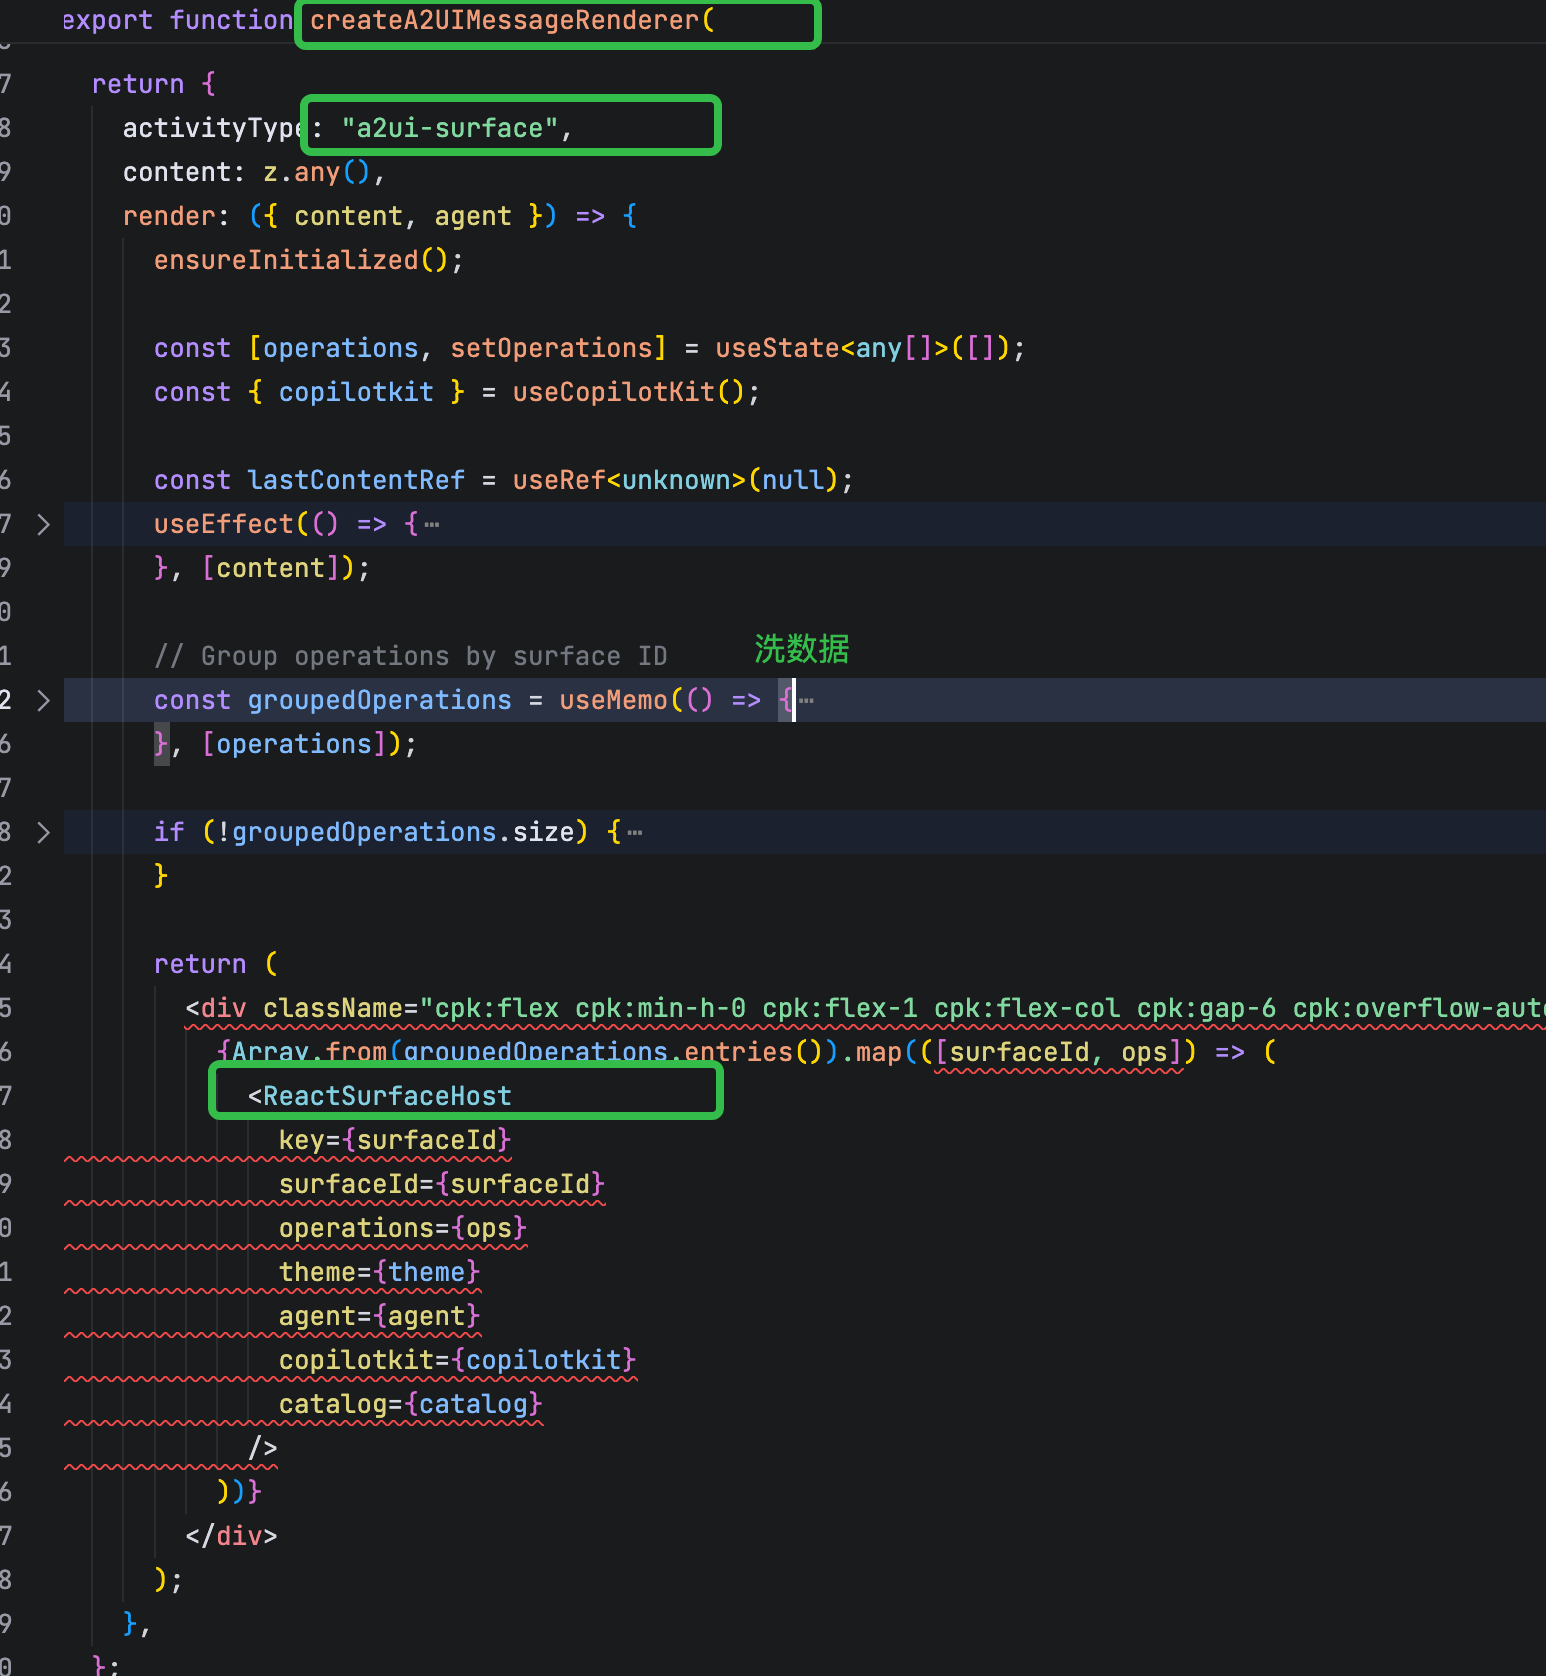
Task: Click the useState hook call
Action: (x=777, y=348)
